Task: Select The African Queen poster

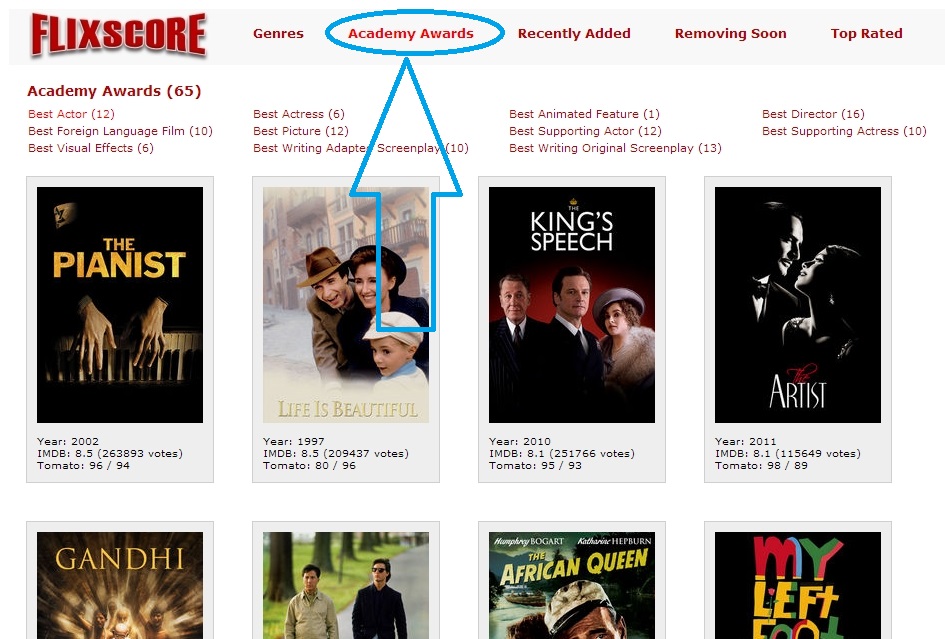Action: [572, 585]
